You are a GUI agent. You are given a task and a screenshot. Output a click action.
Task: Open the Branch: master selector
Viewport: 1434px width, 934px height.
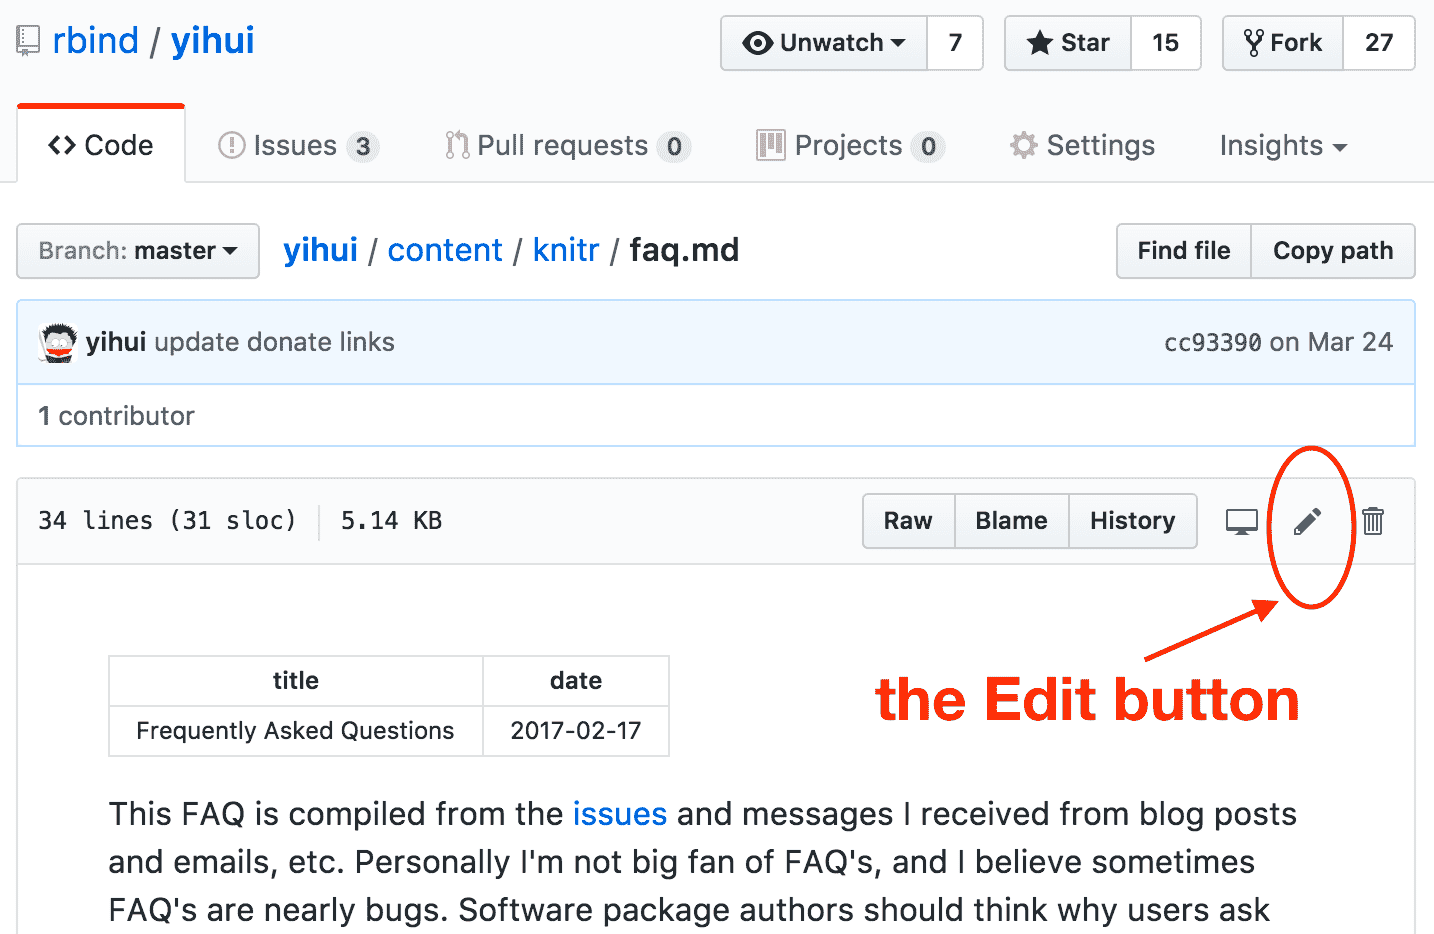pos(137,251)
